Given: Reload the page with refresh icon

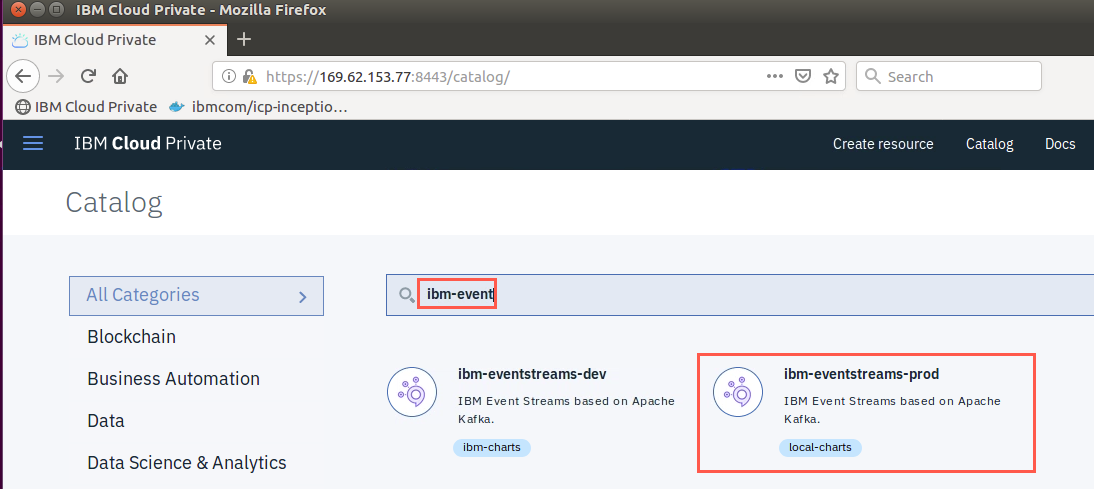Looking at the screenshot, I should [88, 77].
